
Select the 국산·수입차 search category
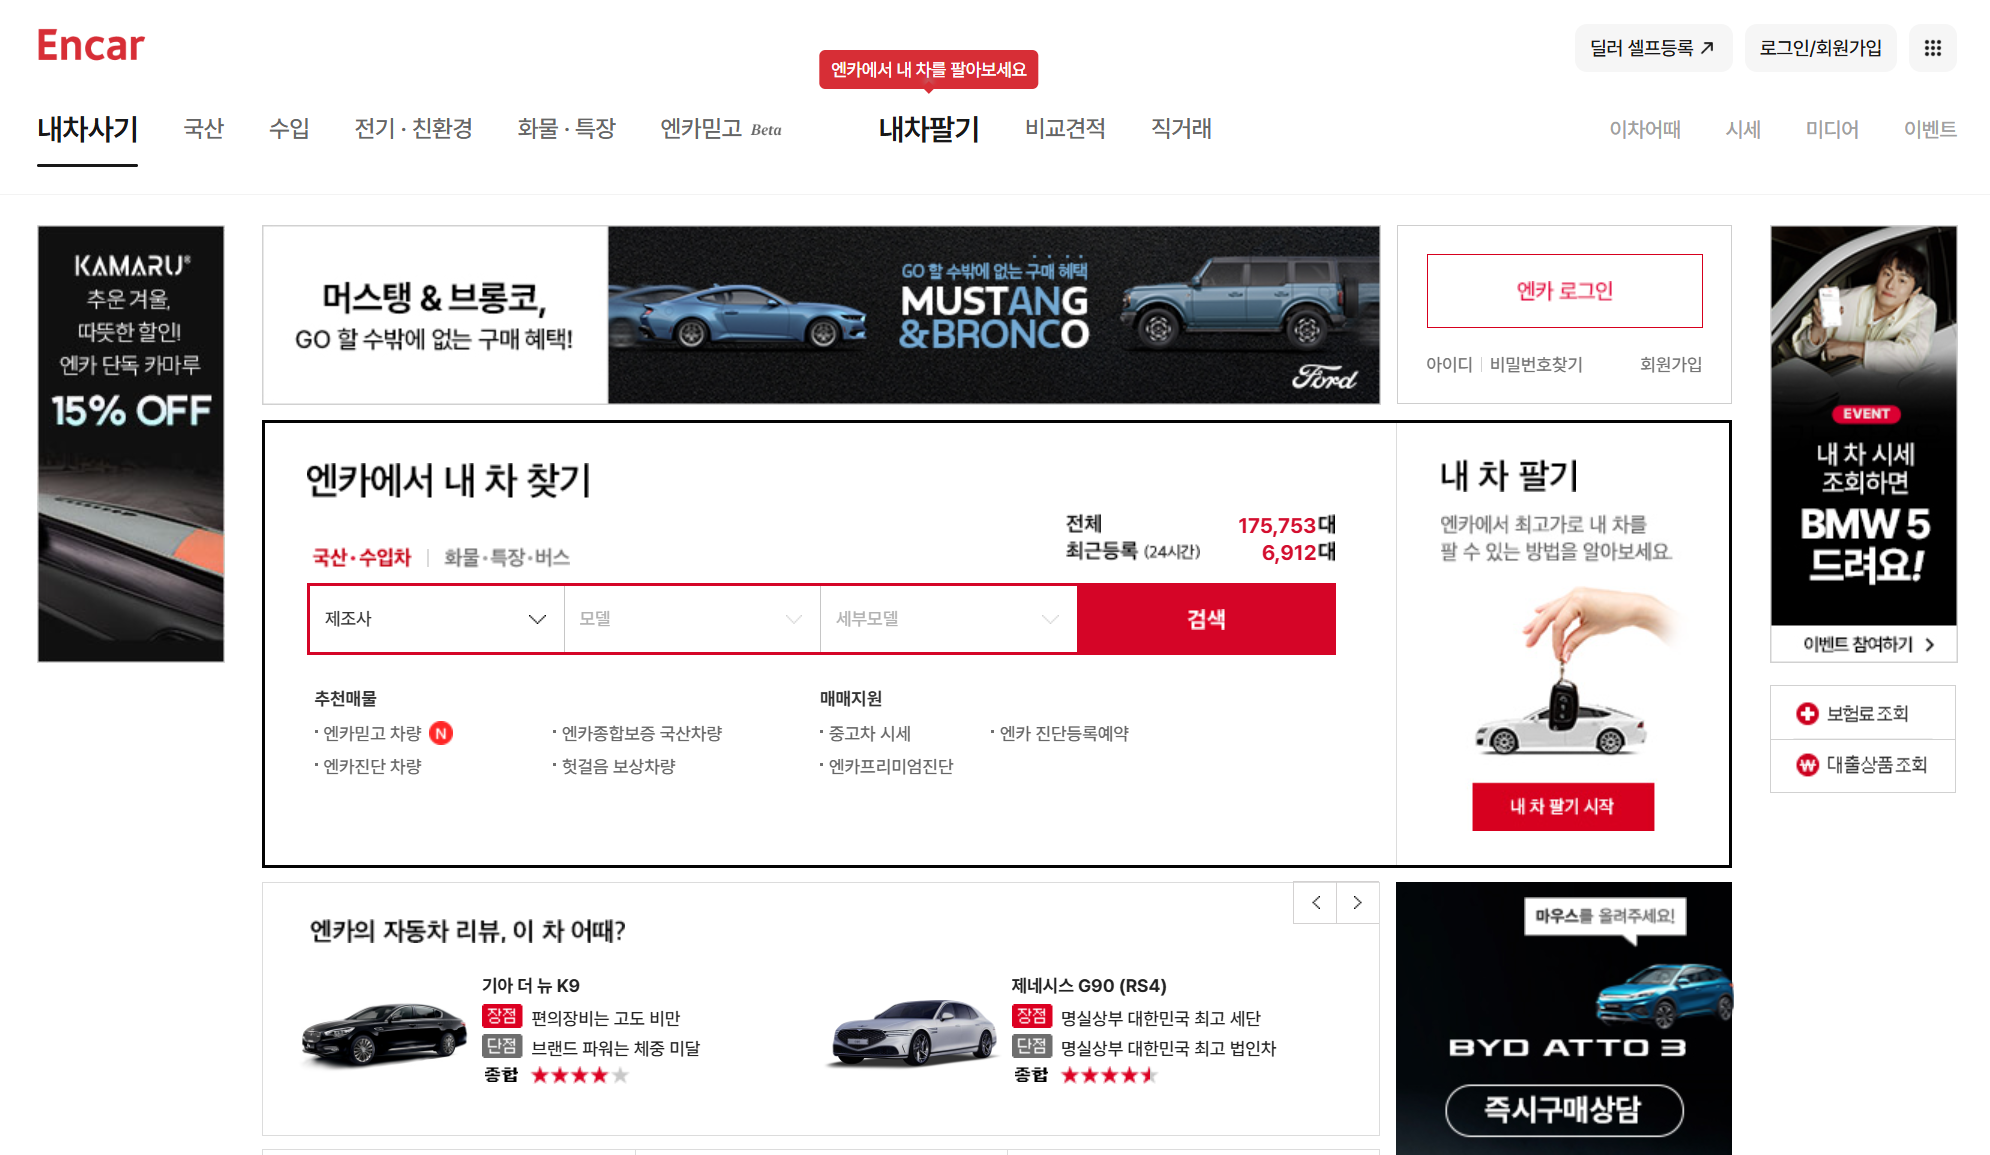click(362, 557)
